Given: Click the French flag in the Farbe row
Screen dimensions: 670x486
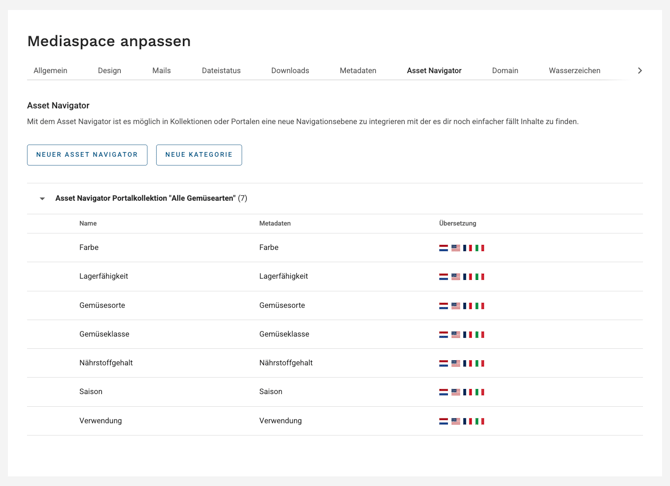Looking at the screenshot, I should [x=468, y=248].
